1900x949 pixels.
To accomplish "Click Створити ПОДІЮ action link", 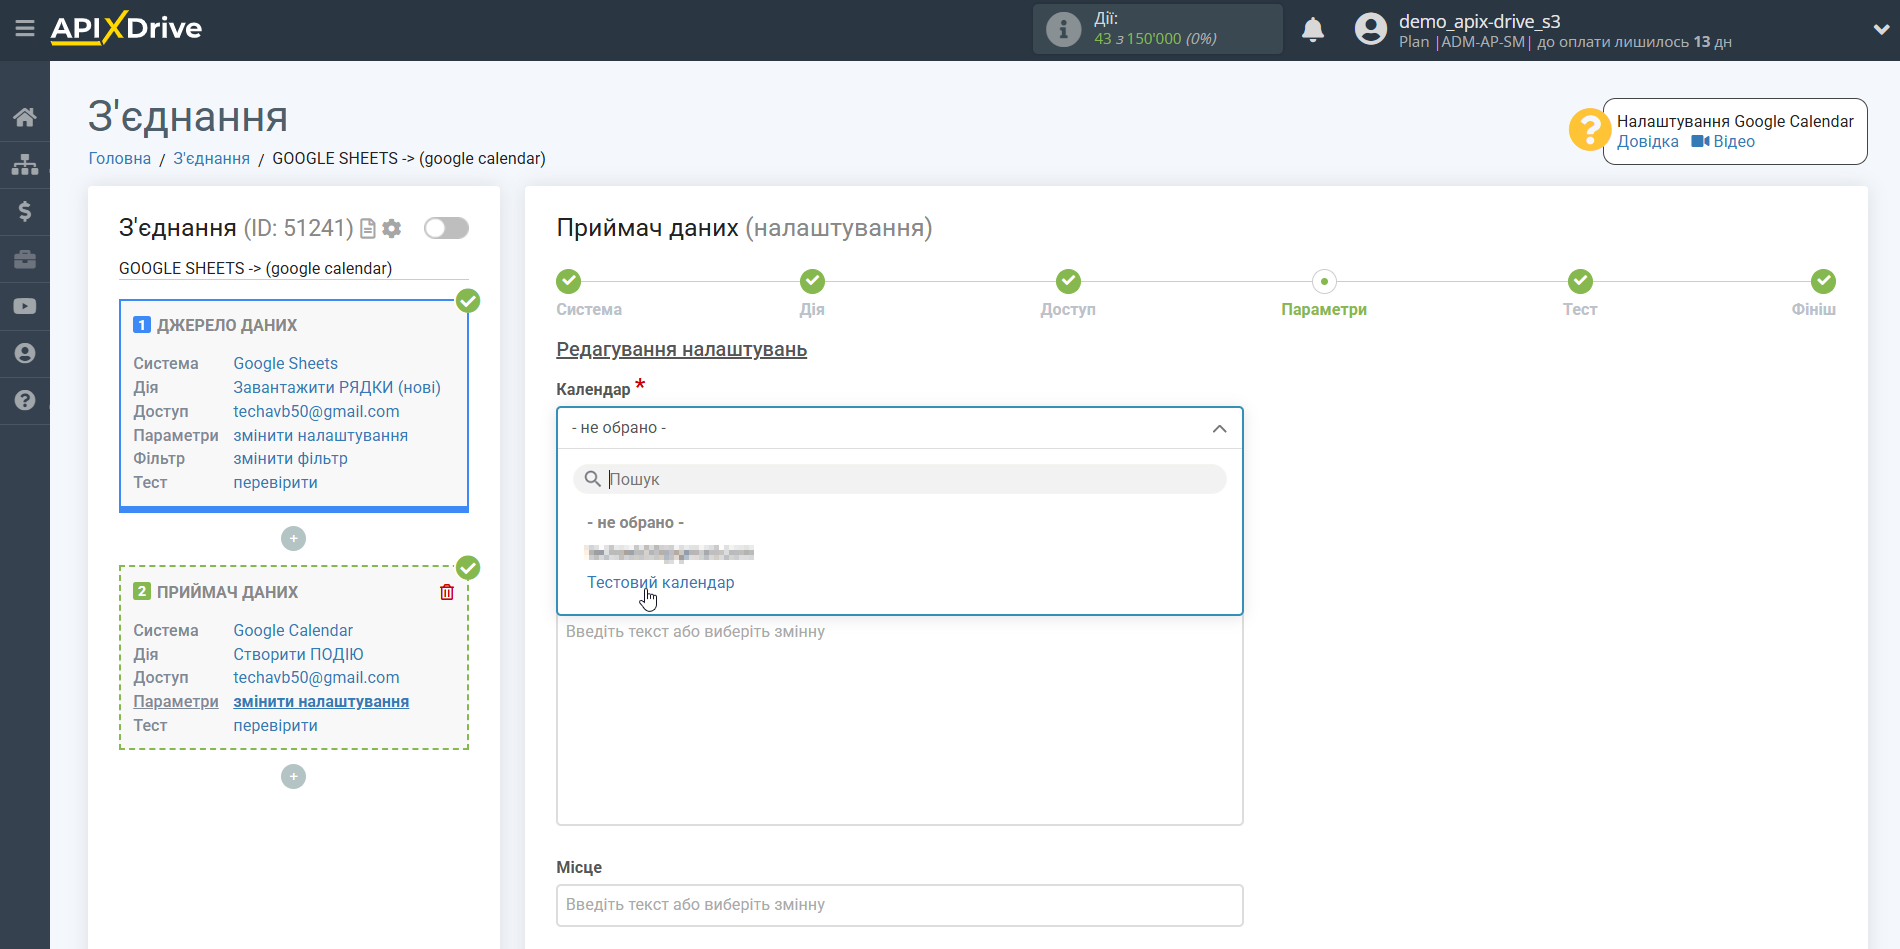I will [298, 655].
